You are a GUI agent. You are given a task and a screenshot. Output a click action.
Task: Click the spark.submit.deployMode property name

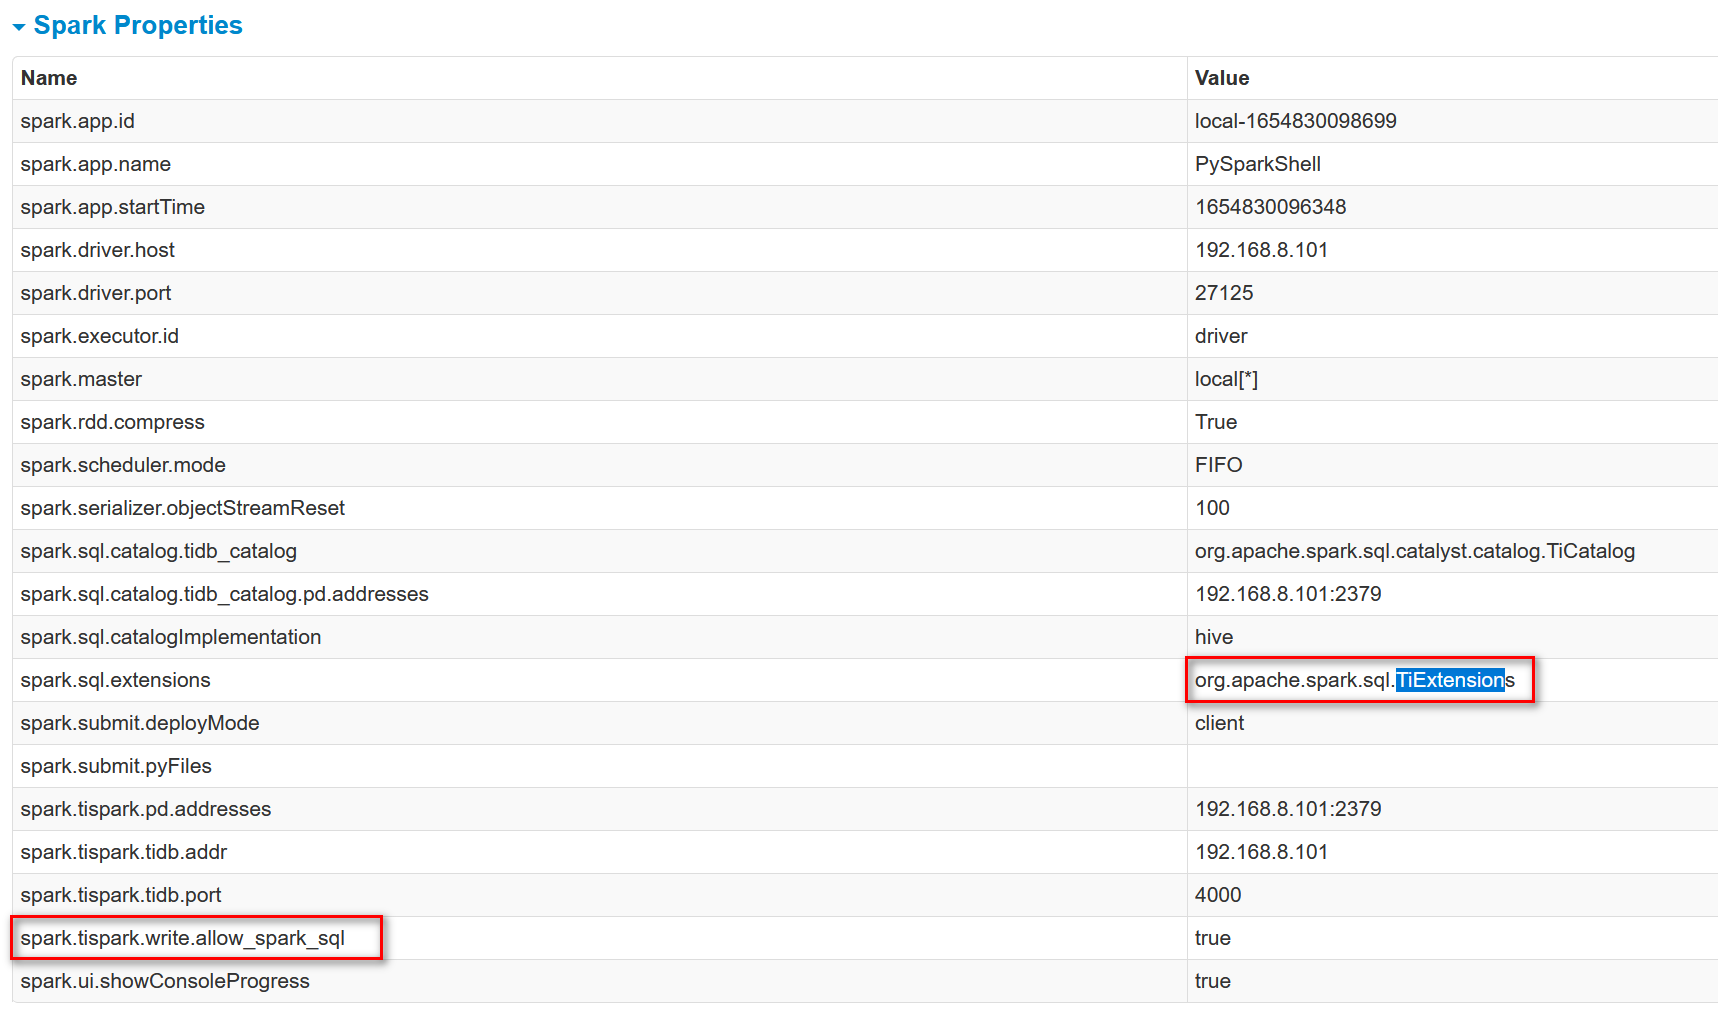(140, 723)
